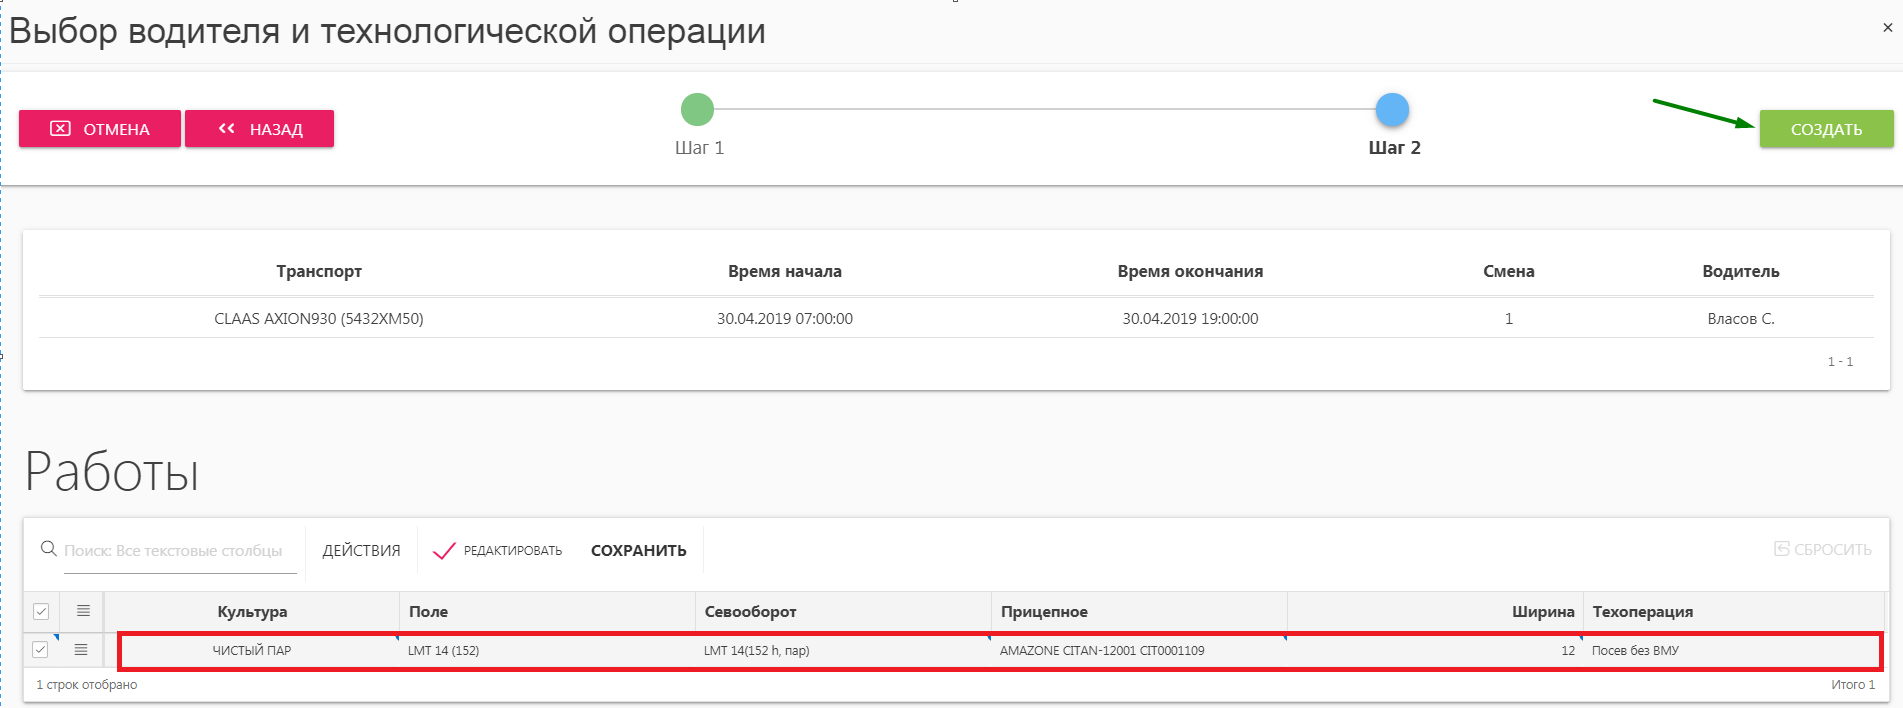The width and height of the screenshot is (1903, 708).
Task: Click the Итого 1 total text
Action: [1853, 685]
